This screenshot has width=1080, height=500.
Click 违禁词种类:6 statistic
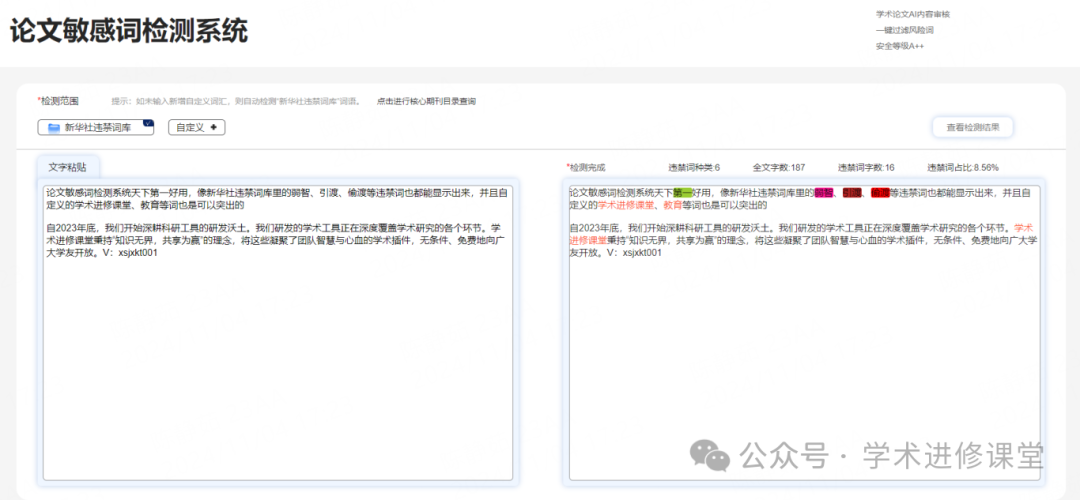(694, 167)
